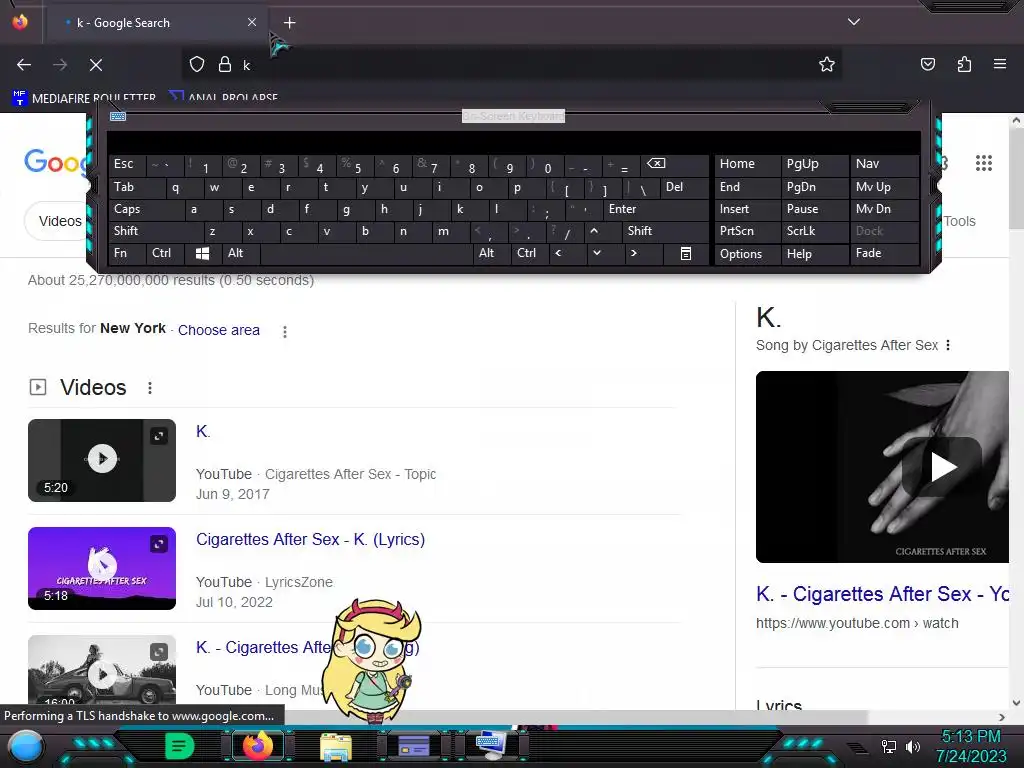The width and height of the screenshot is (1024, 768).
Task: Click the keyboard Help key
Action: [x=814, y=253]
